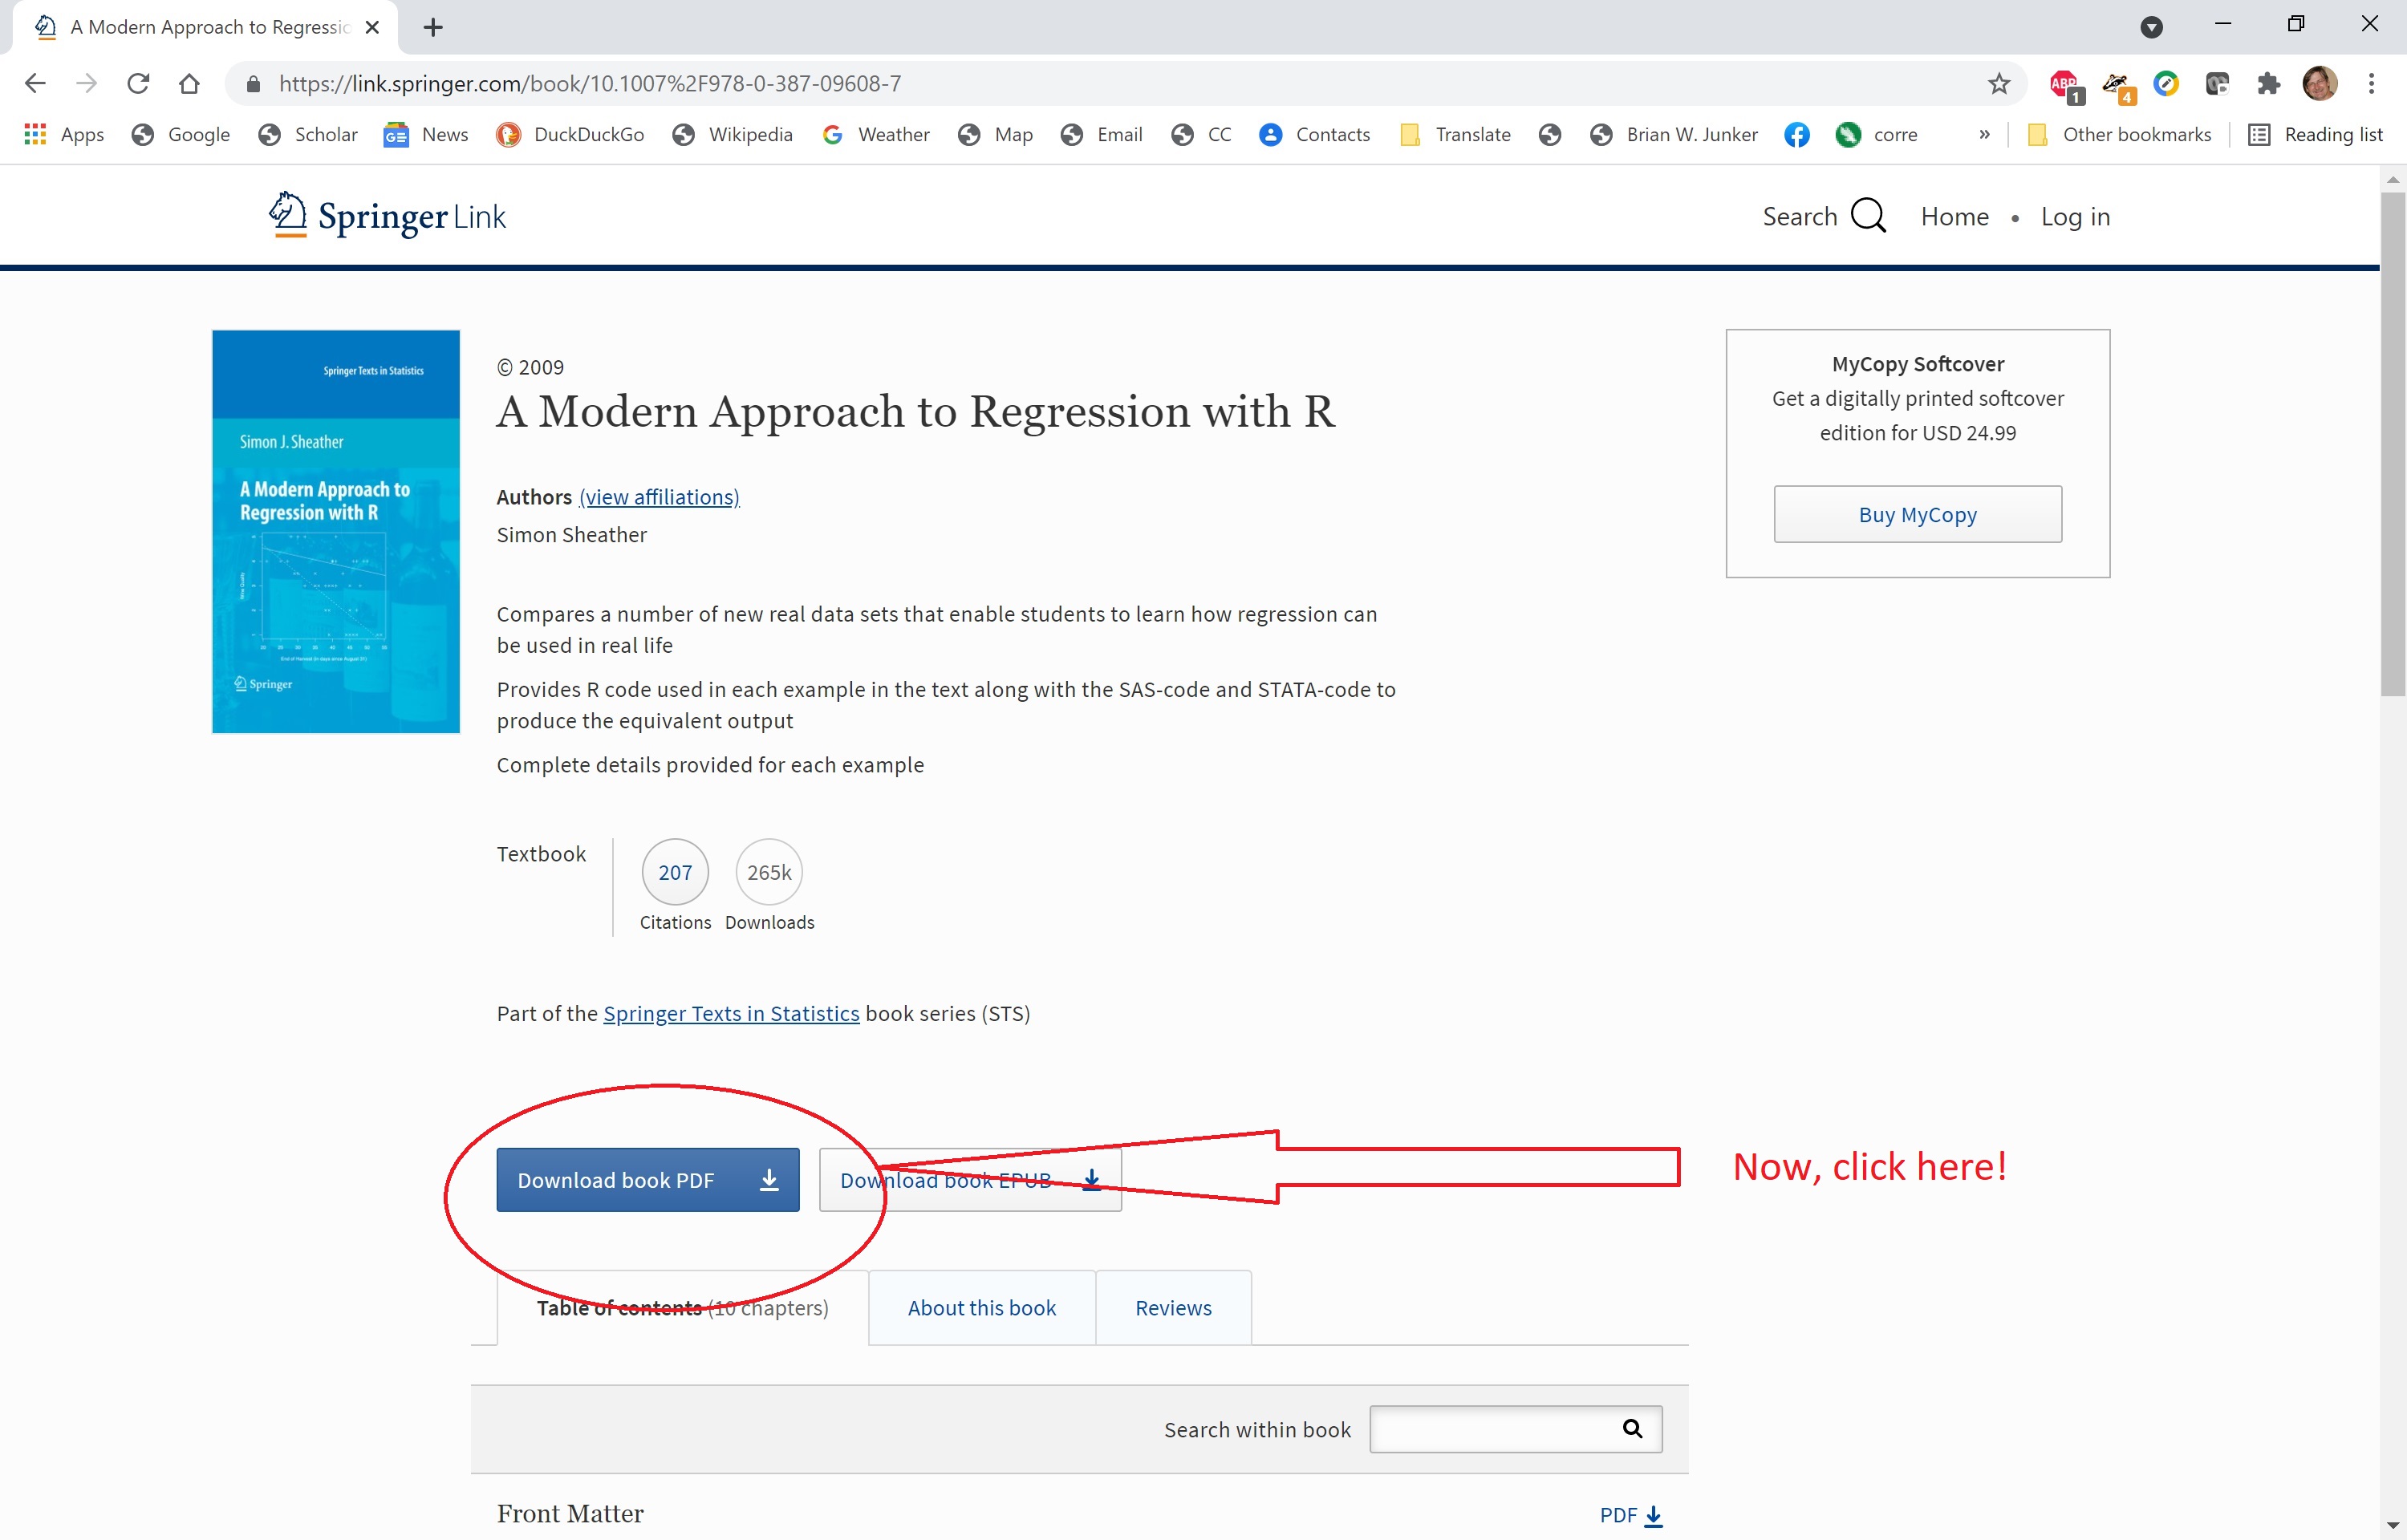Click the search-within-book magnifier button
This screenshot has height=1540, width=2407.
[1632, 1428]
